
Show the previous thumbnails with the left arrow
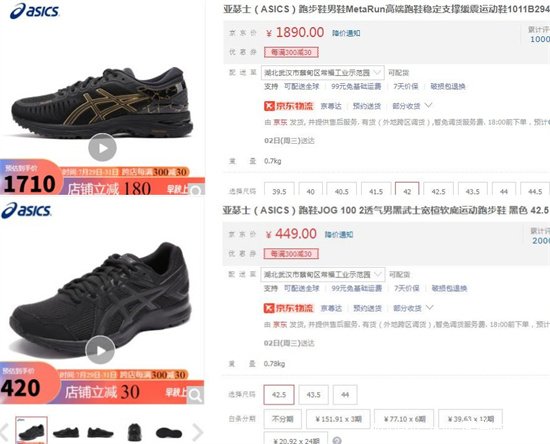4,431
